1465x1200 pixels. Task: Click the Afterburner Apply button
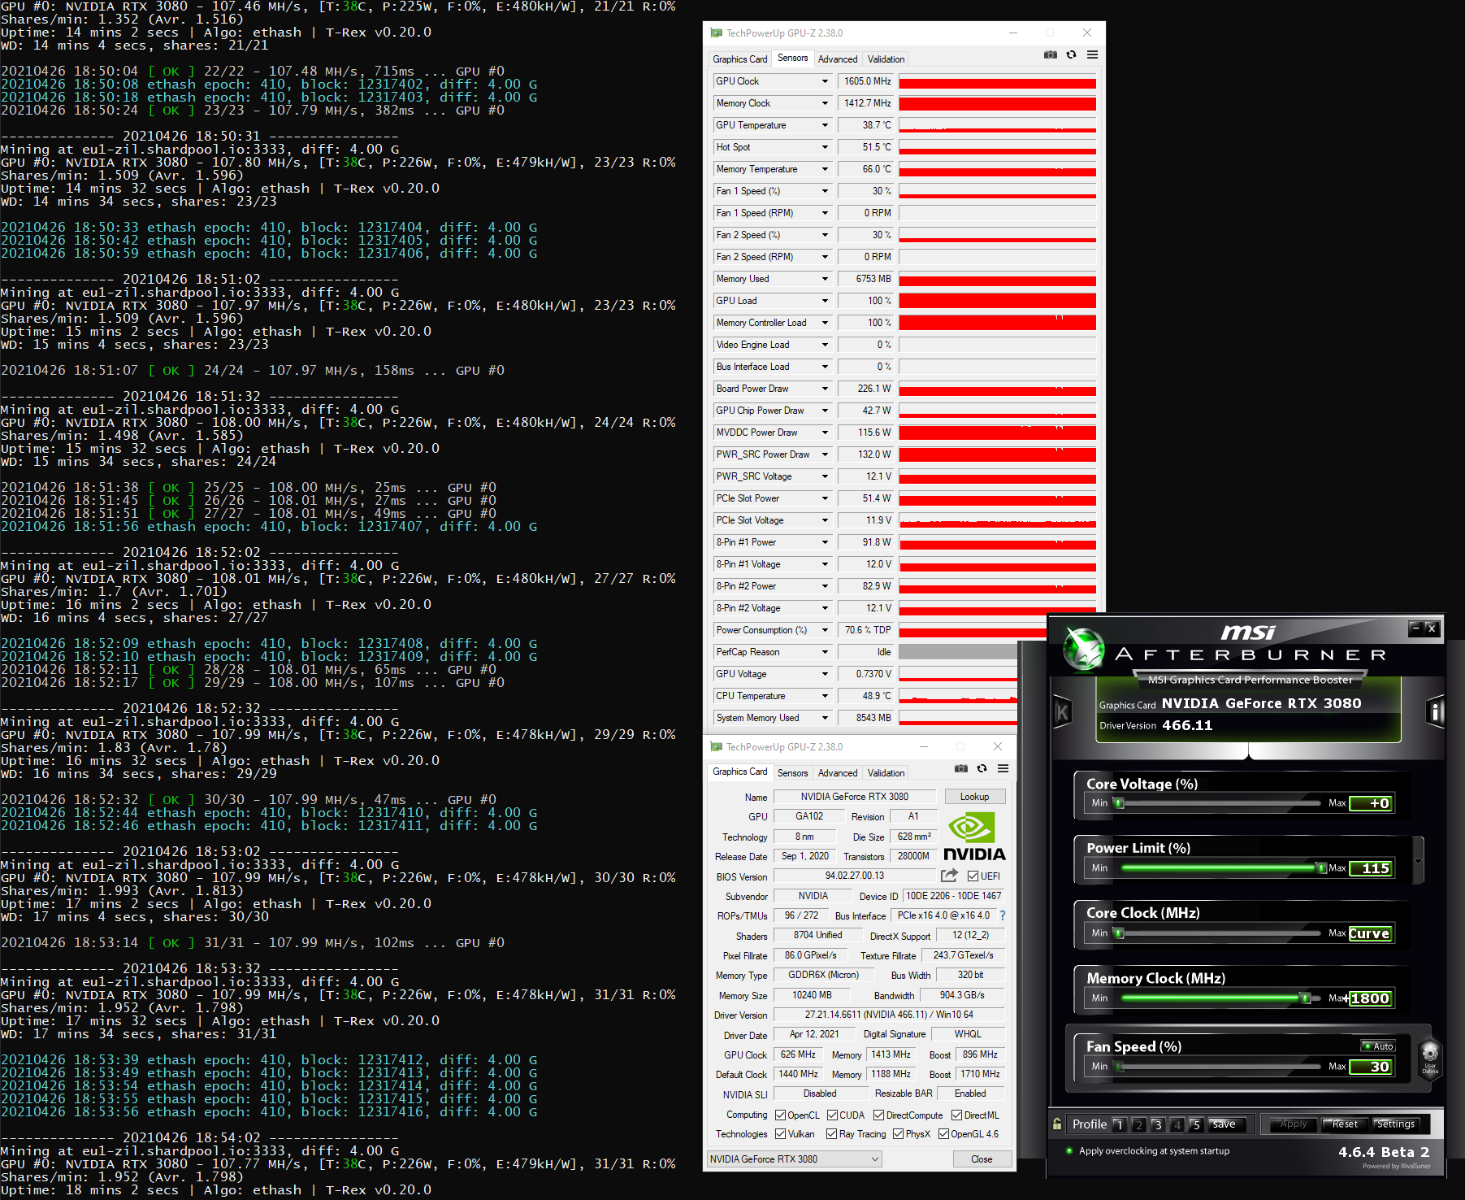1293,1125
